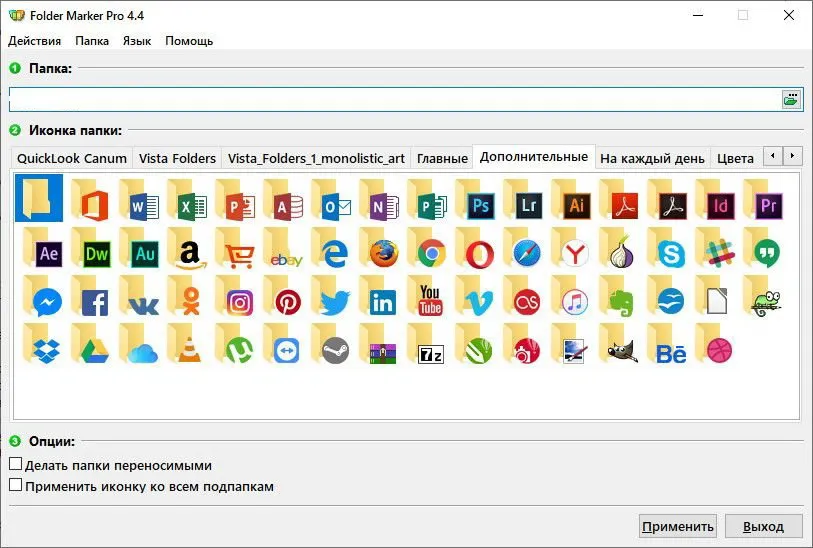Viewport: 813px width, 548px height.
Task: Open the Vista_Folders_1_monolistic_art tab
Action: [316, 158]
